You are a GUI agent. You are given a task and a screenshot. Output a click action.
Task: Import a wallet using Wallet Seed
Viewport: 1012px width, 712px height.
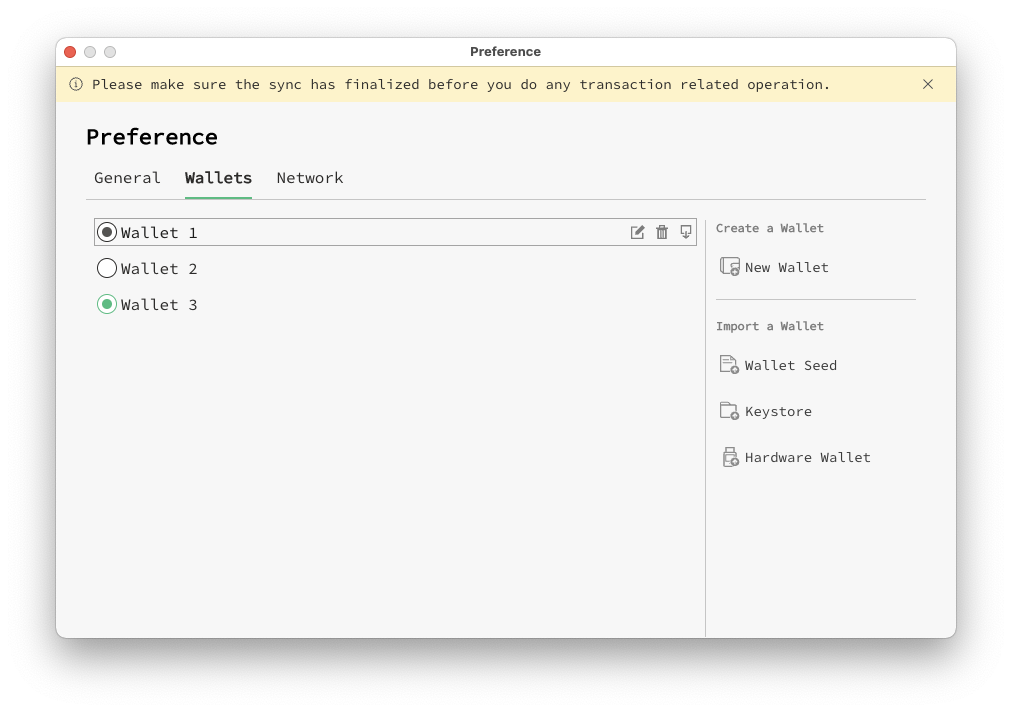click(x=790, y=365)
